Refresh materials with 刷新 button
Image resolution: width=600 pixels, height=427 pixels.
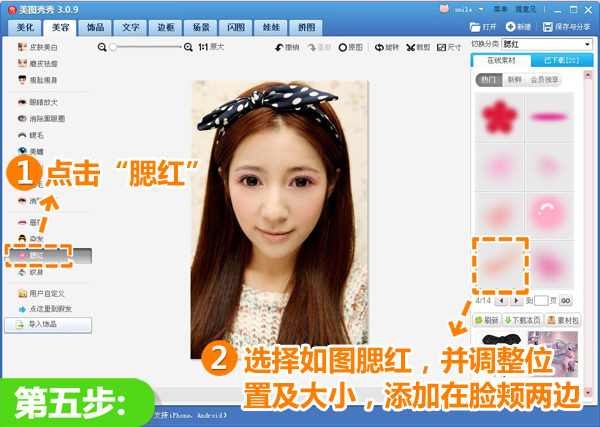(x=487, y=320)
